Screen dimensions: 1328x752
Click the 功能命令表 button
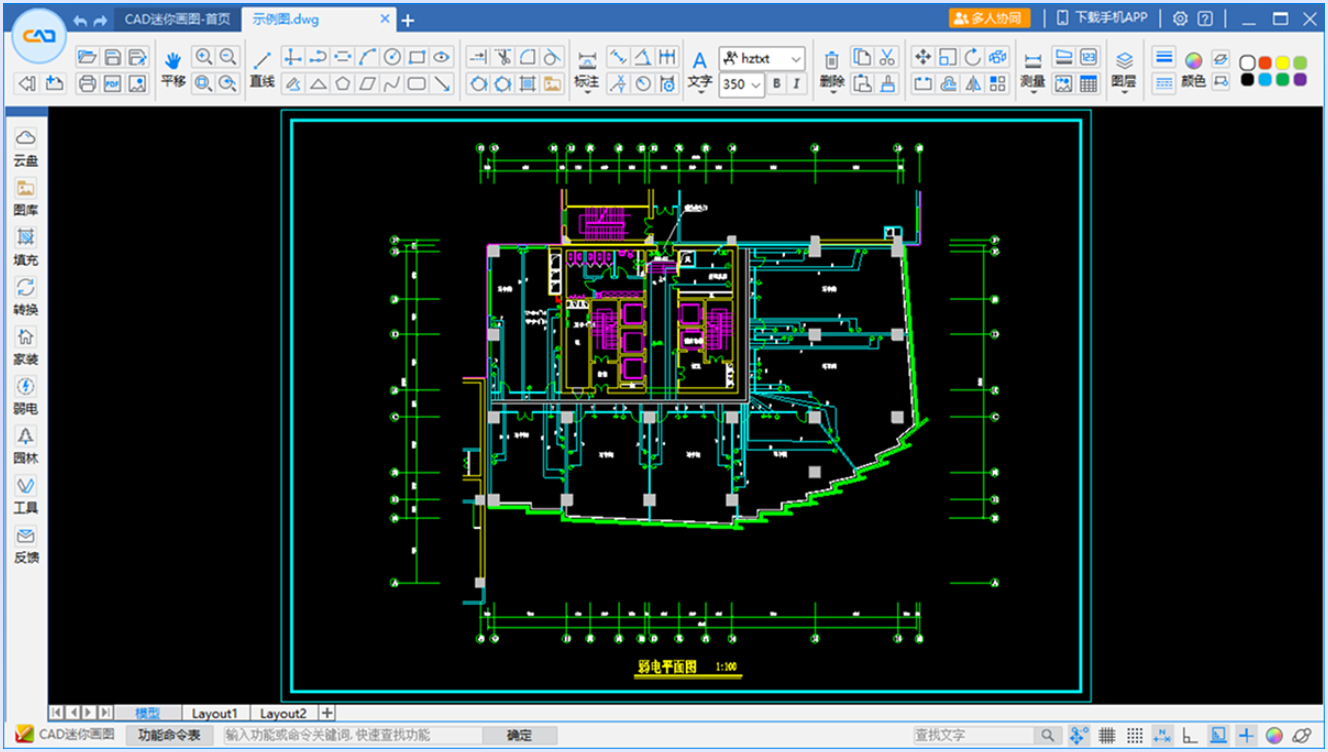point(169,735)
